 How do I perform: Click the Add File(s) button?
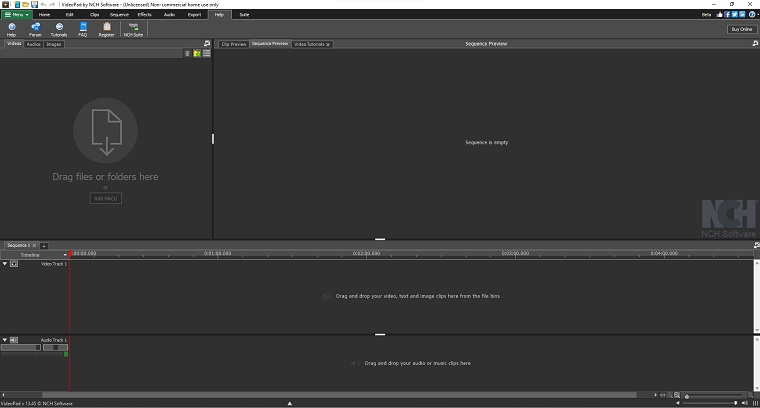pos(106,198)
